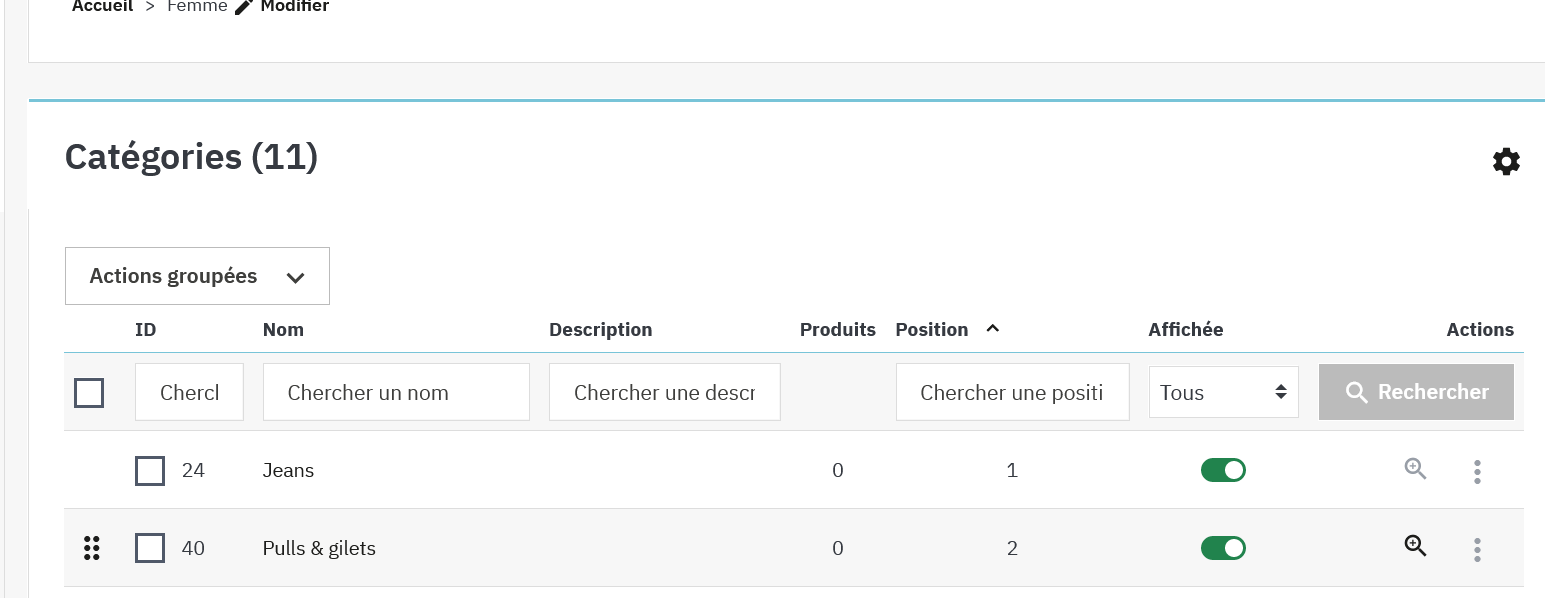This screenshot has height=598, width=1545.
Task: Focus the Chercher un nom field
Action: pos(396,392)
